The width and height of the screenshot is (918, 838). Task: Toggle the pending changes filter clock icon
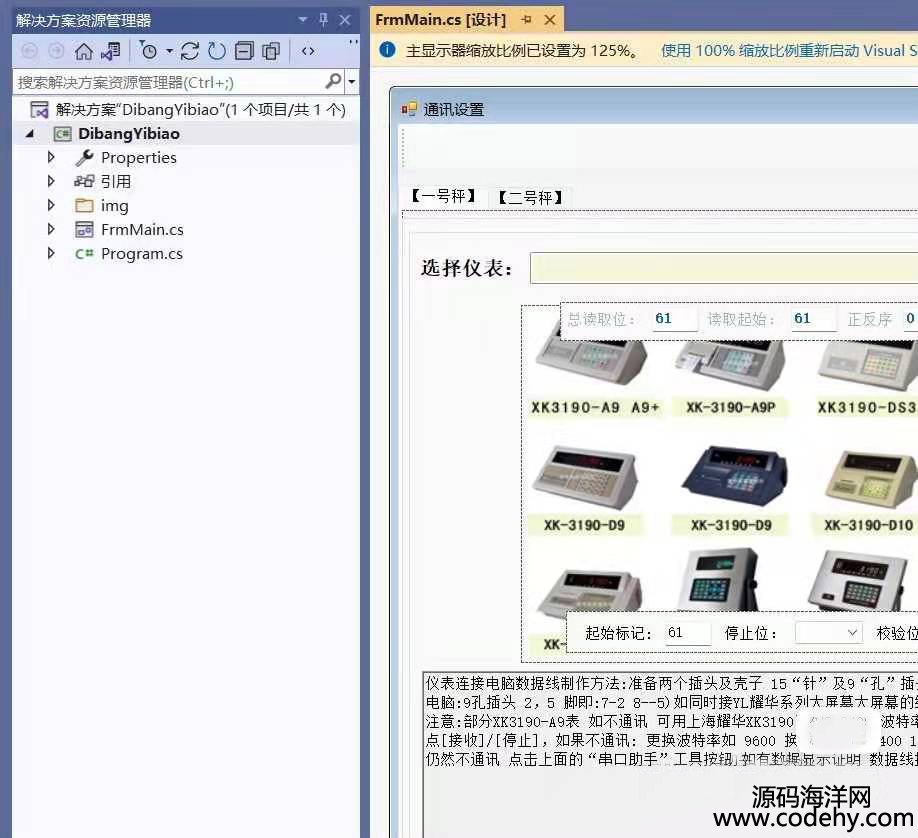pos(149,51)
